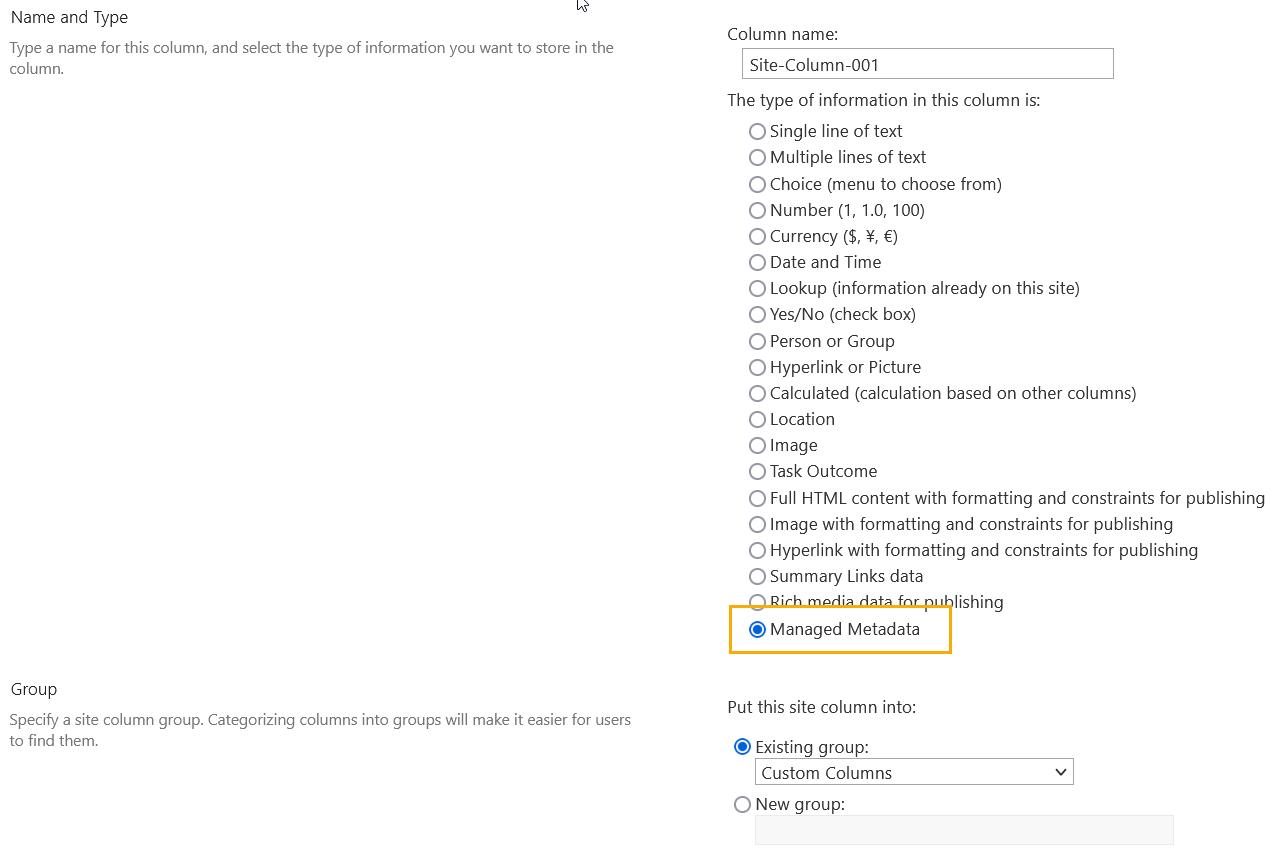This screenshot has height=857, width=1280.
Task: Open the Custom Columns group dropdown
Action: [x=913, y=771]
